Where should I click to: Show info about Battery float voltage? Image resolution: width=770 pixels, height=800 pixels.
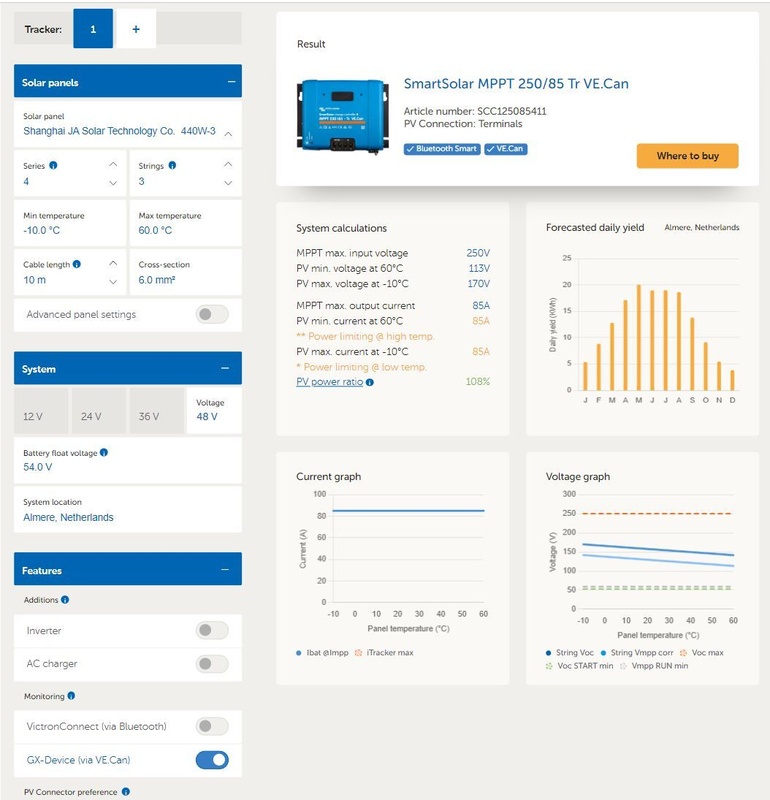(104, 453)
